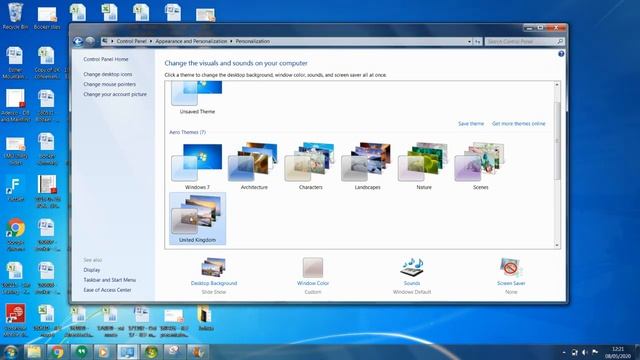The image size is (640, 360).
Task: Select the Windows 7 theme
Action: [x=197, y=166]
